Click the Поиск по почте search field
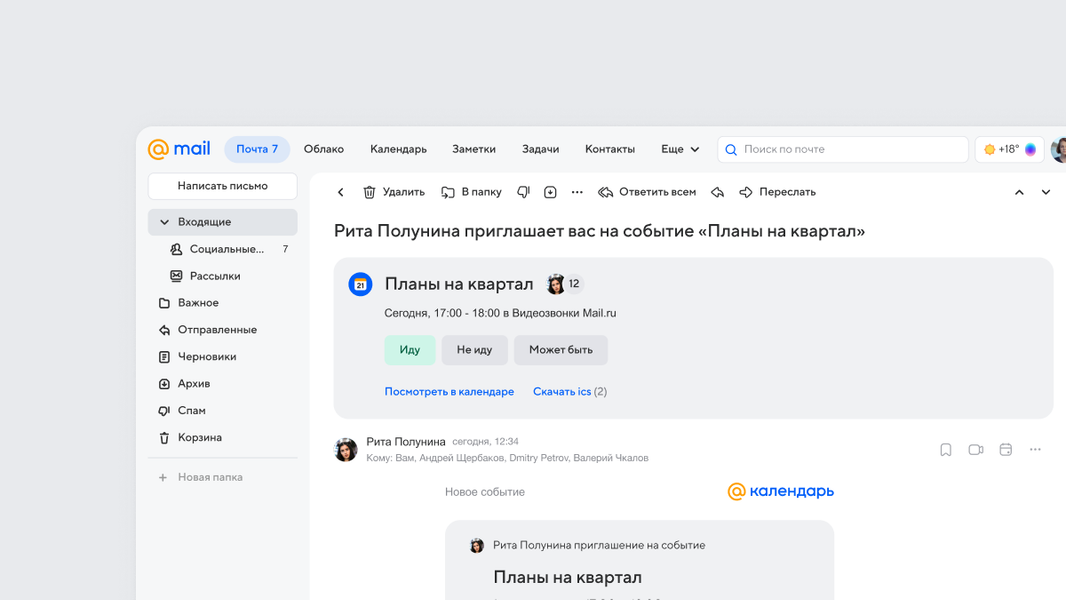Image resolution: width=1066 pixels, height=600 pixels. click(x=843, y=149)
